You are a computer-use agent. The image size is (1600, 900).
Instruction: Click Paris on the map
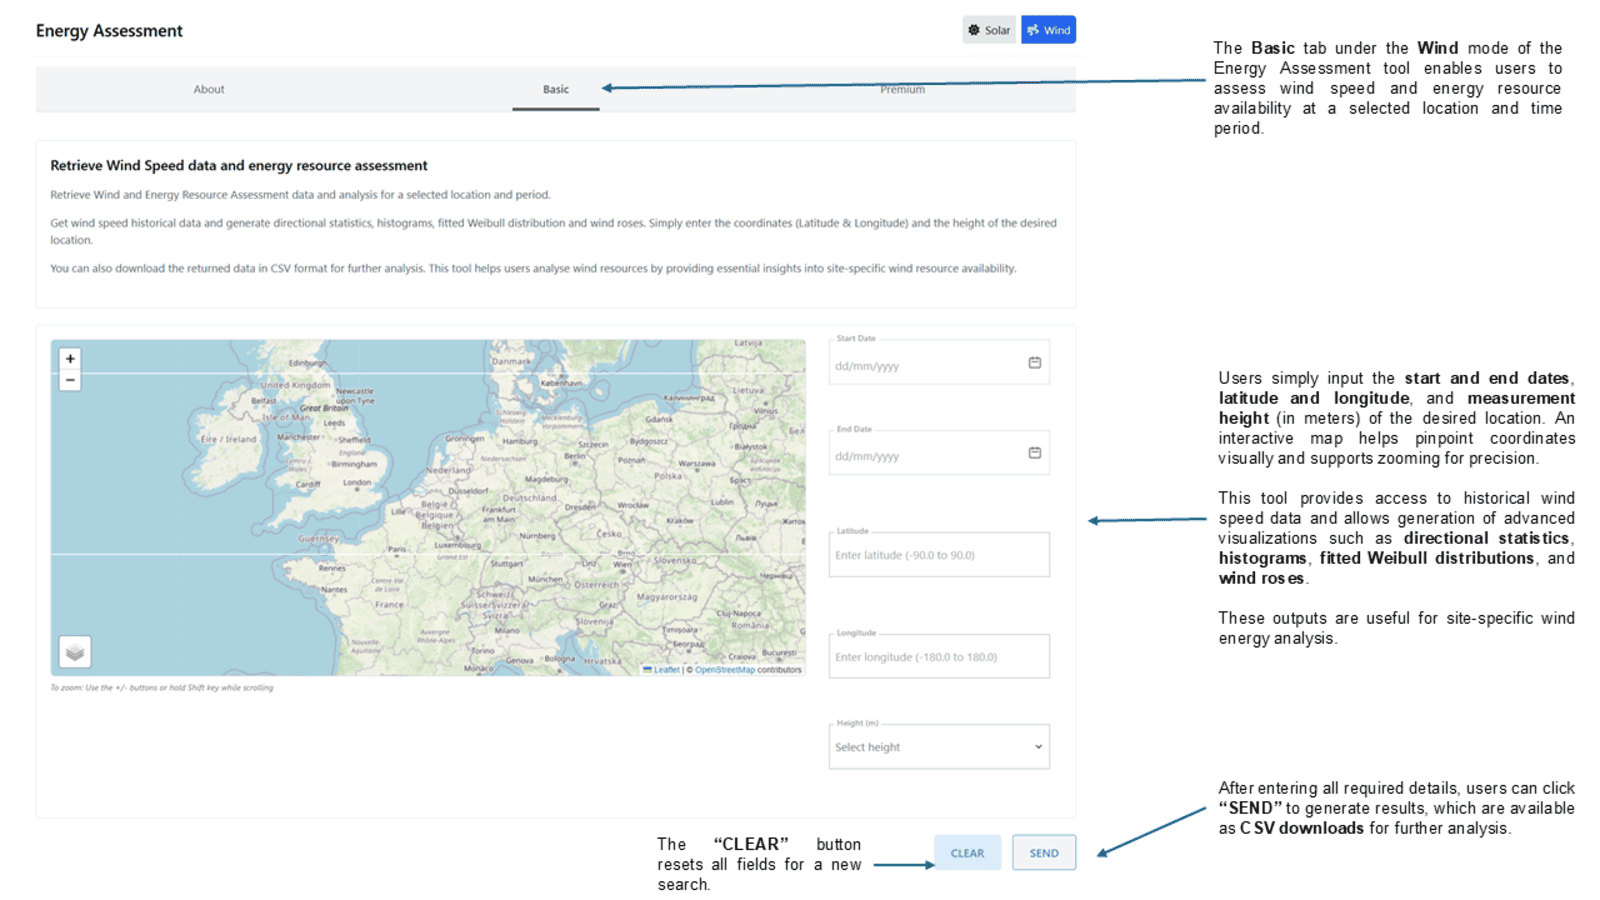[397, 549]
